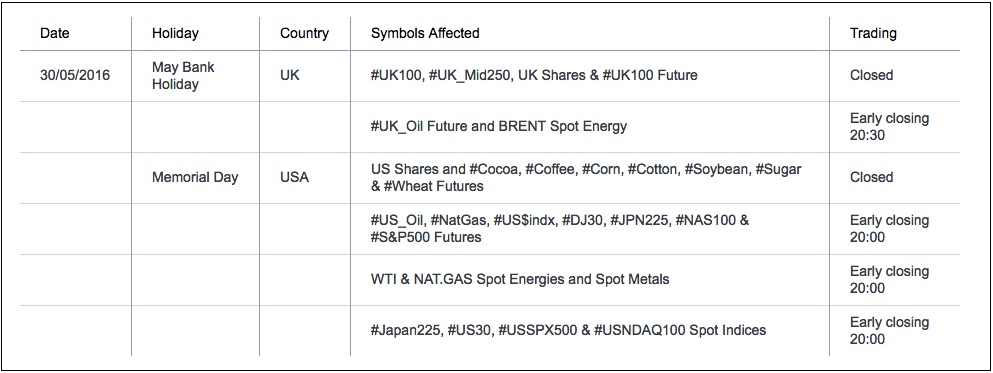The width and height of the screenshot is (993, 373).
Task: Click the Early closing 20:30 cell
Action: tap(889, 126)
